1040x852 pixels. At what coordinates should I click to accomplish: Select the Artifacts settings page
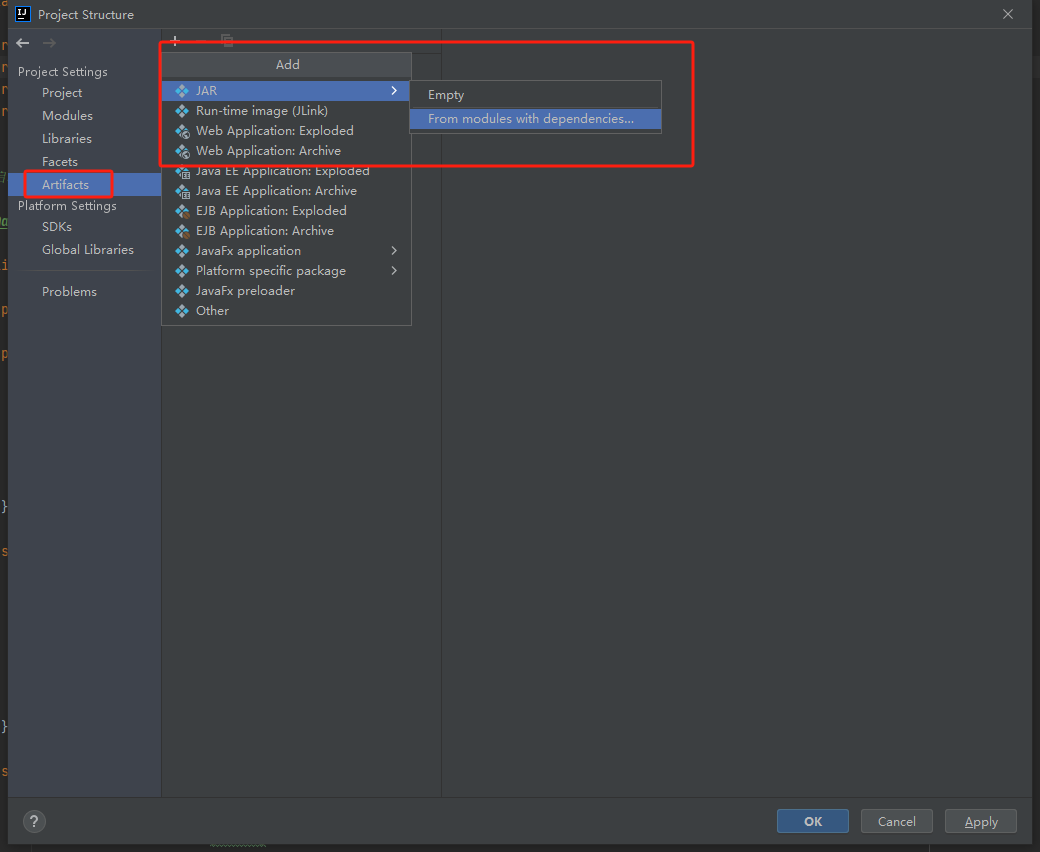(84, 184)
